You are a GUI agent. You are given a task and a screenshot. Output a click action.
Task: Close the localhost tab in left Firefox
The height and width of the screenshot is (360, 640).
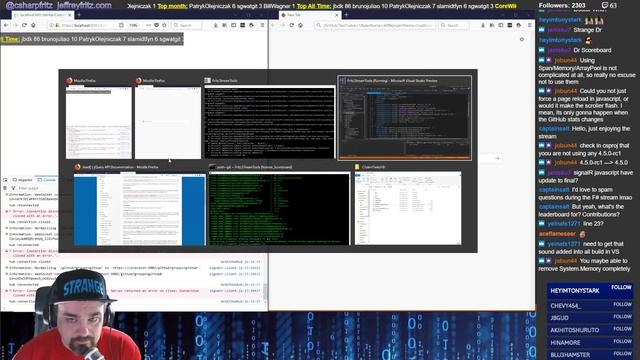pos(70,15)
